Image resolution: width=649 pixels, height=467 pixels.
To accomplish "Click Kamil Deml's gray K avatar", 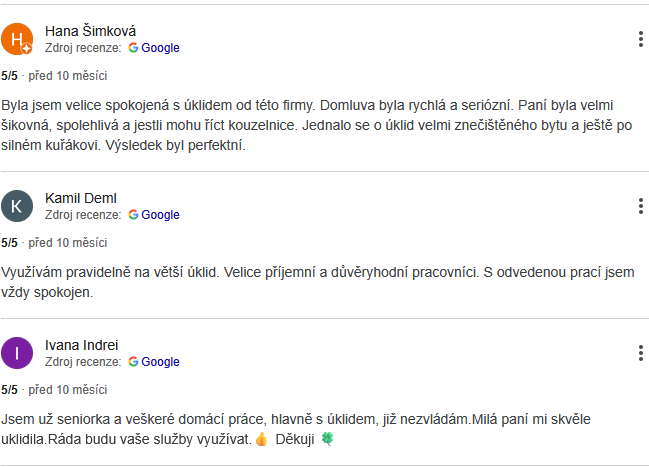I will [18, 206].
